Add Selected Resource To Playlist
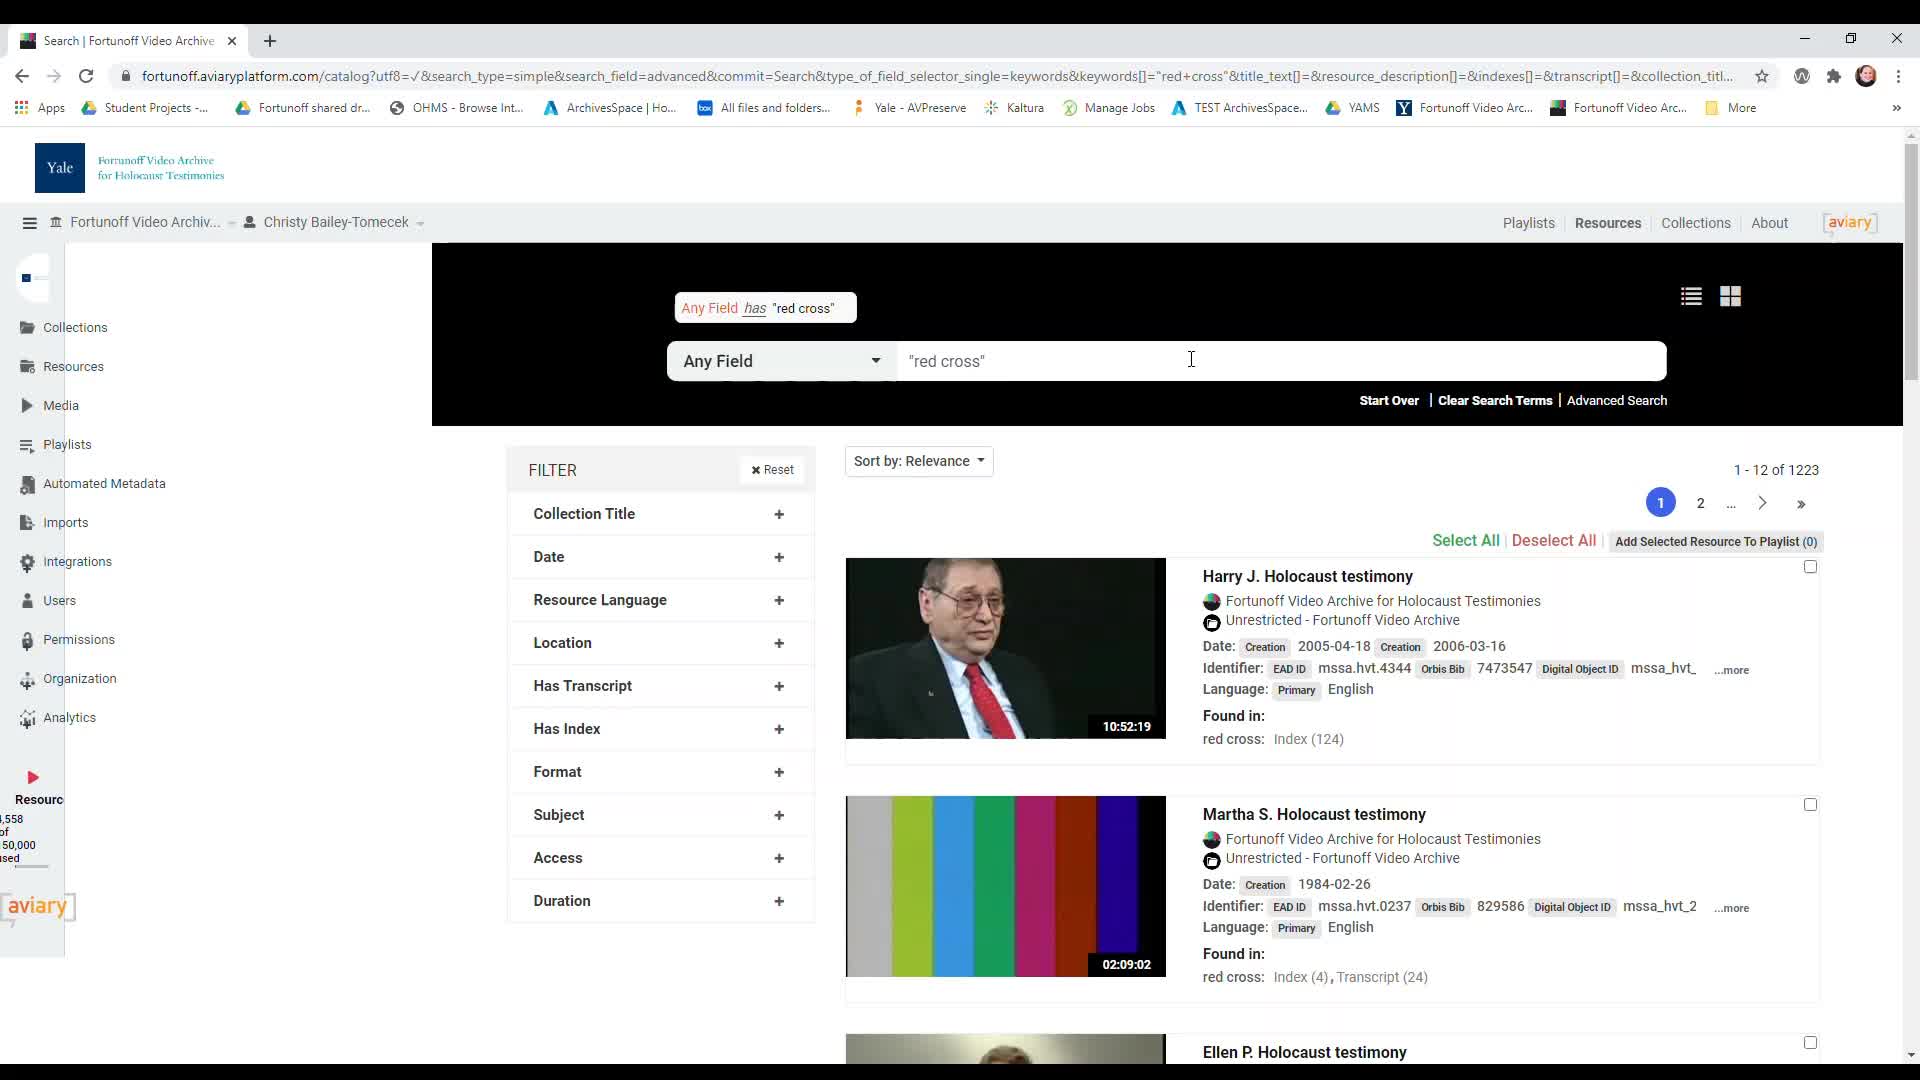The image size is (1920, 1080). point(1716,541)
